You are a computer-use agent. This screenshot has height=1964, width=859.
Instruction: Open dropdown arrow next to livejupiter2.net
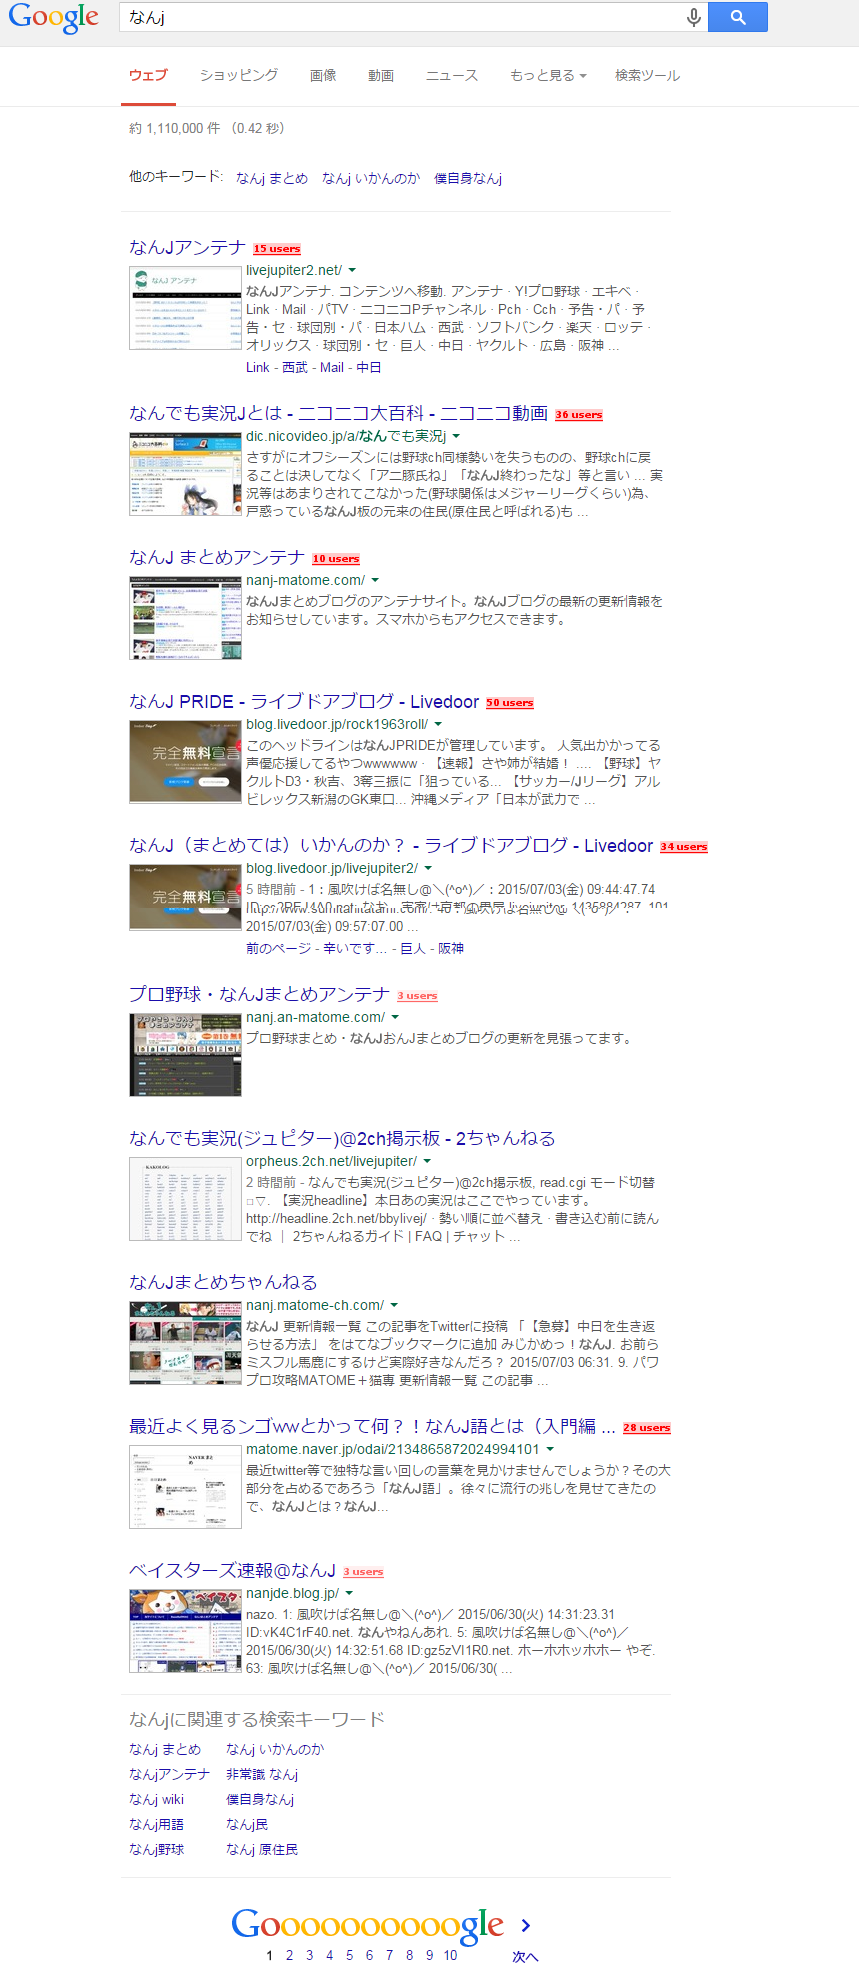[x=352, y=271]
